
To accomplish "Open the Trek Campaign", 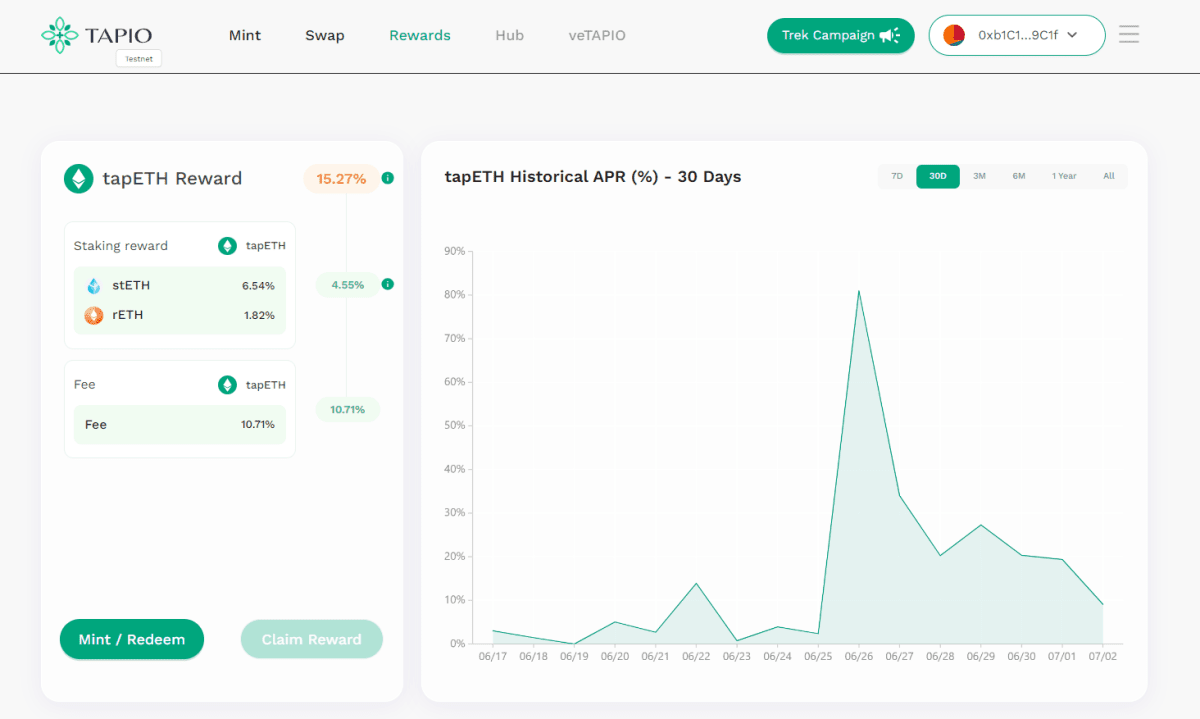I will coord(834,34).
